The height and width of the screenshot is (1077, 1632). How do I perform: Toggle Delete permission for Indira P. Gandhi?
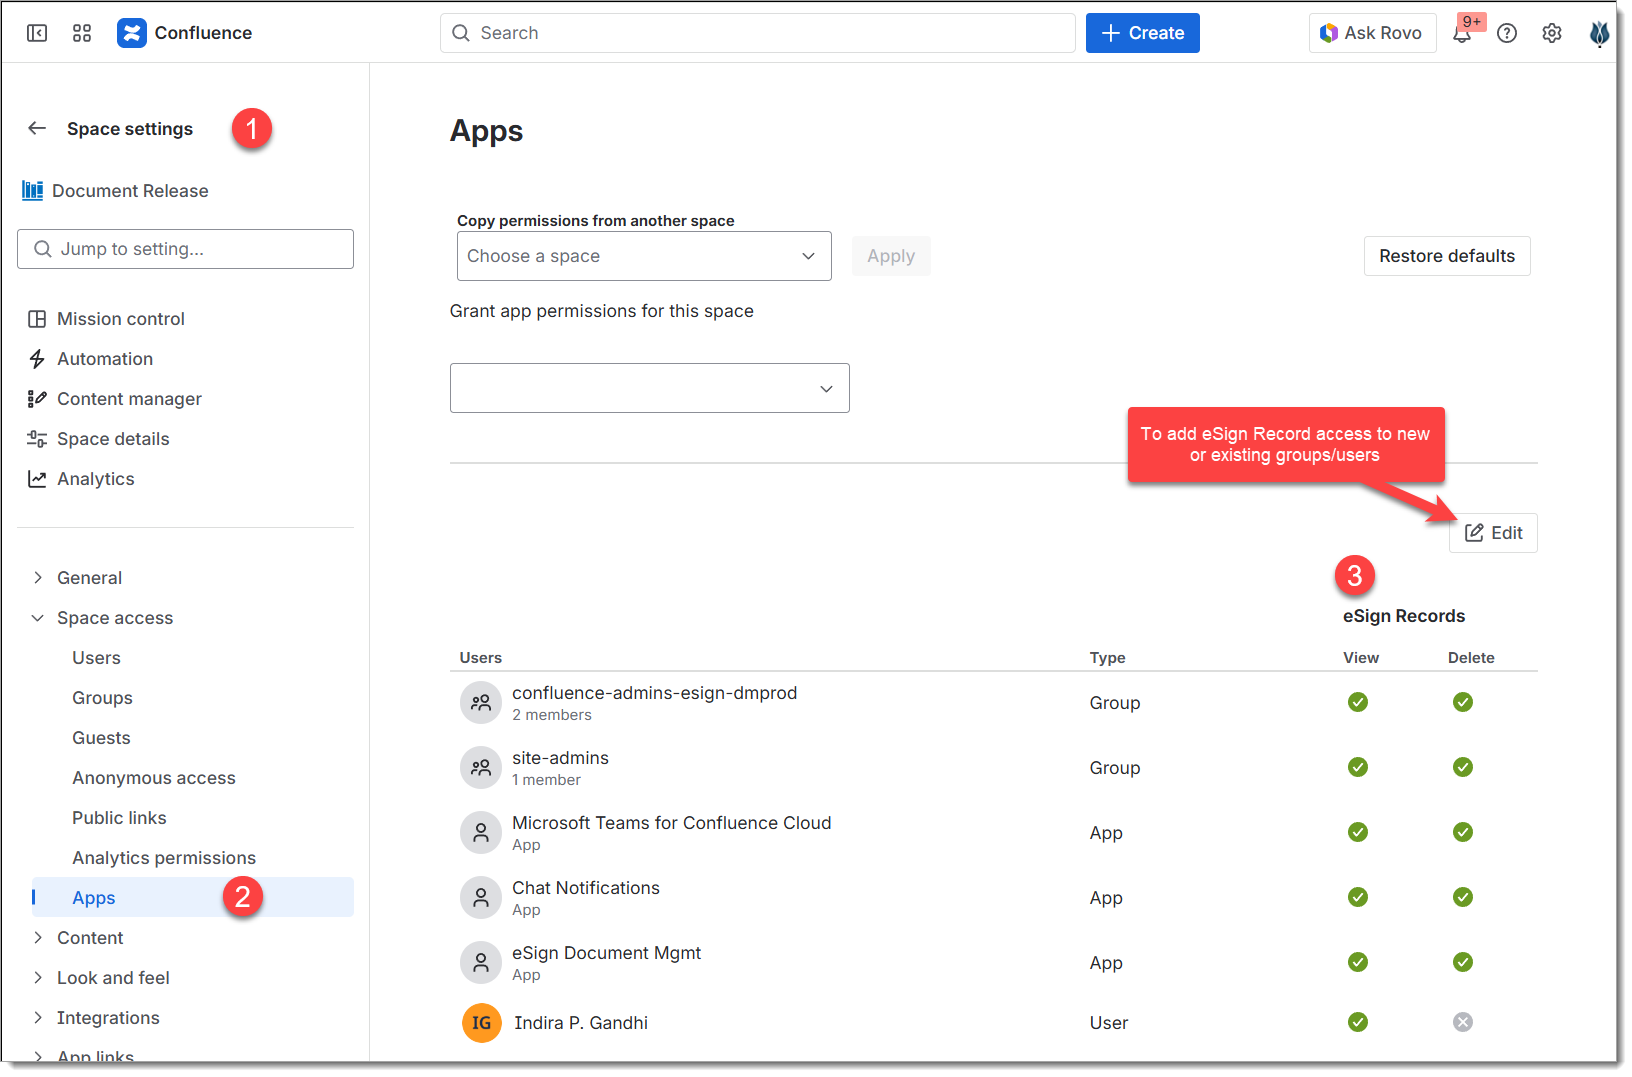pyautogui.click(x=1462, y=1022)
